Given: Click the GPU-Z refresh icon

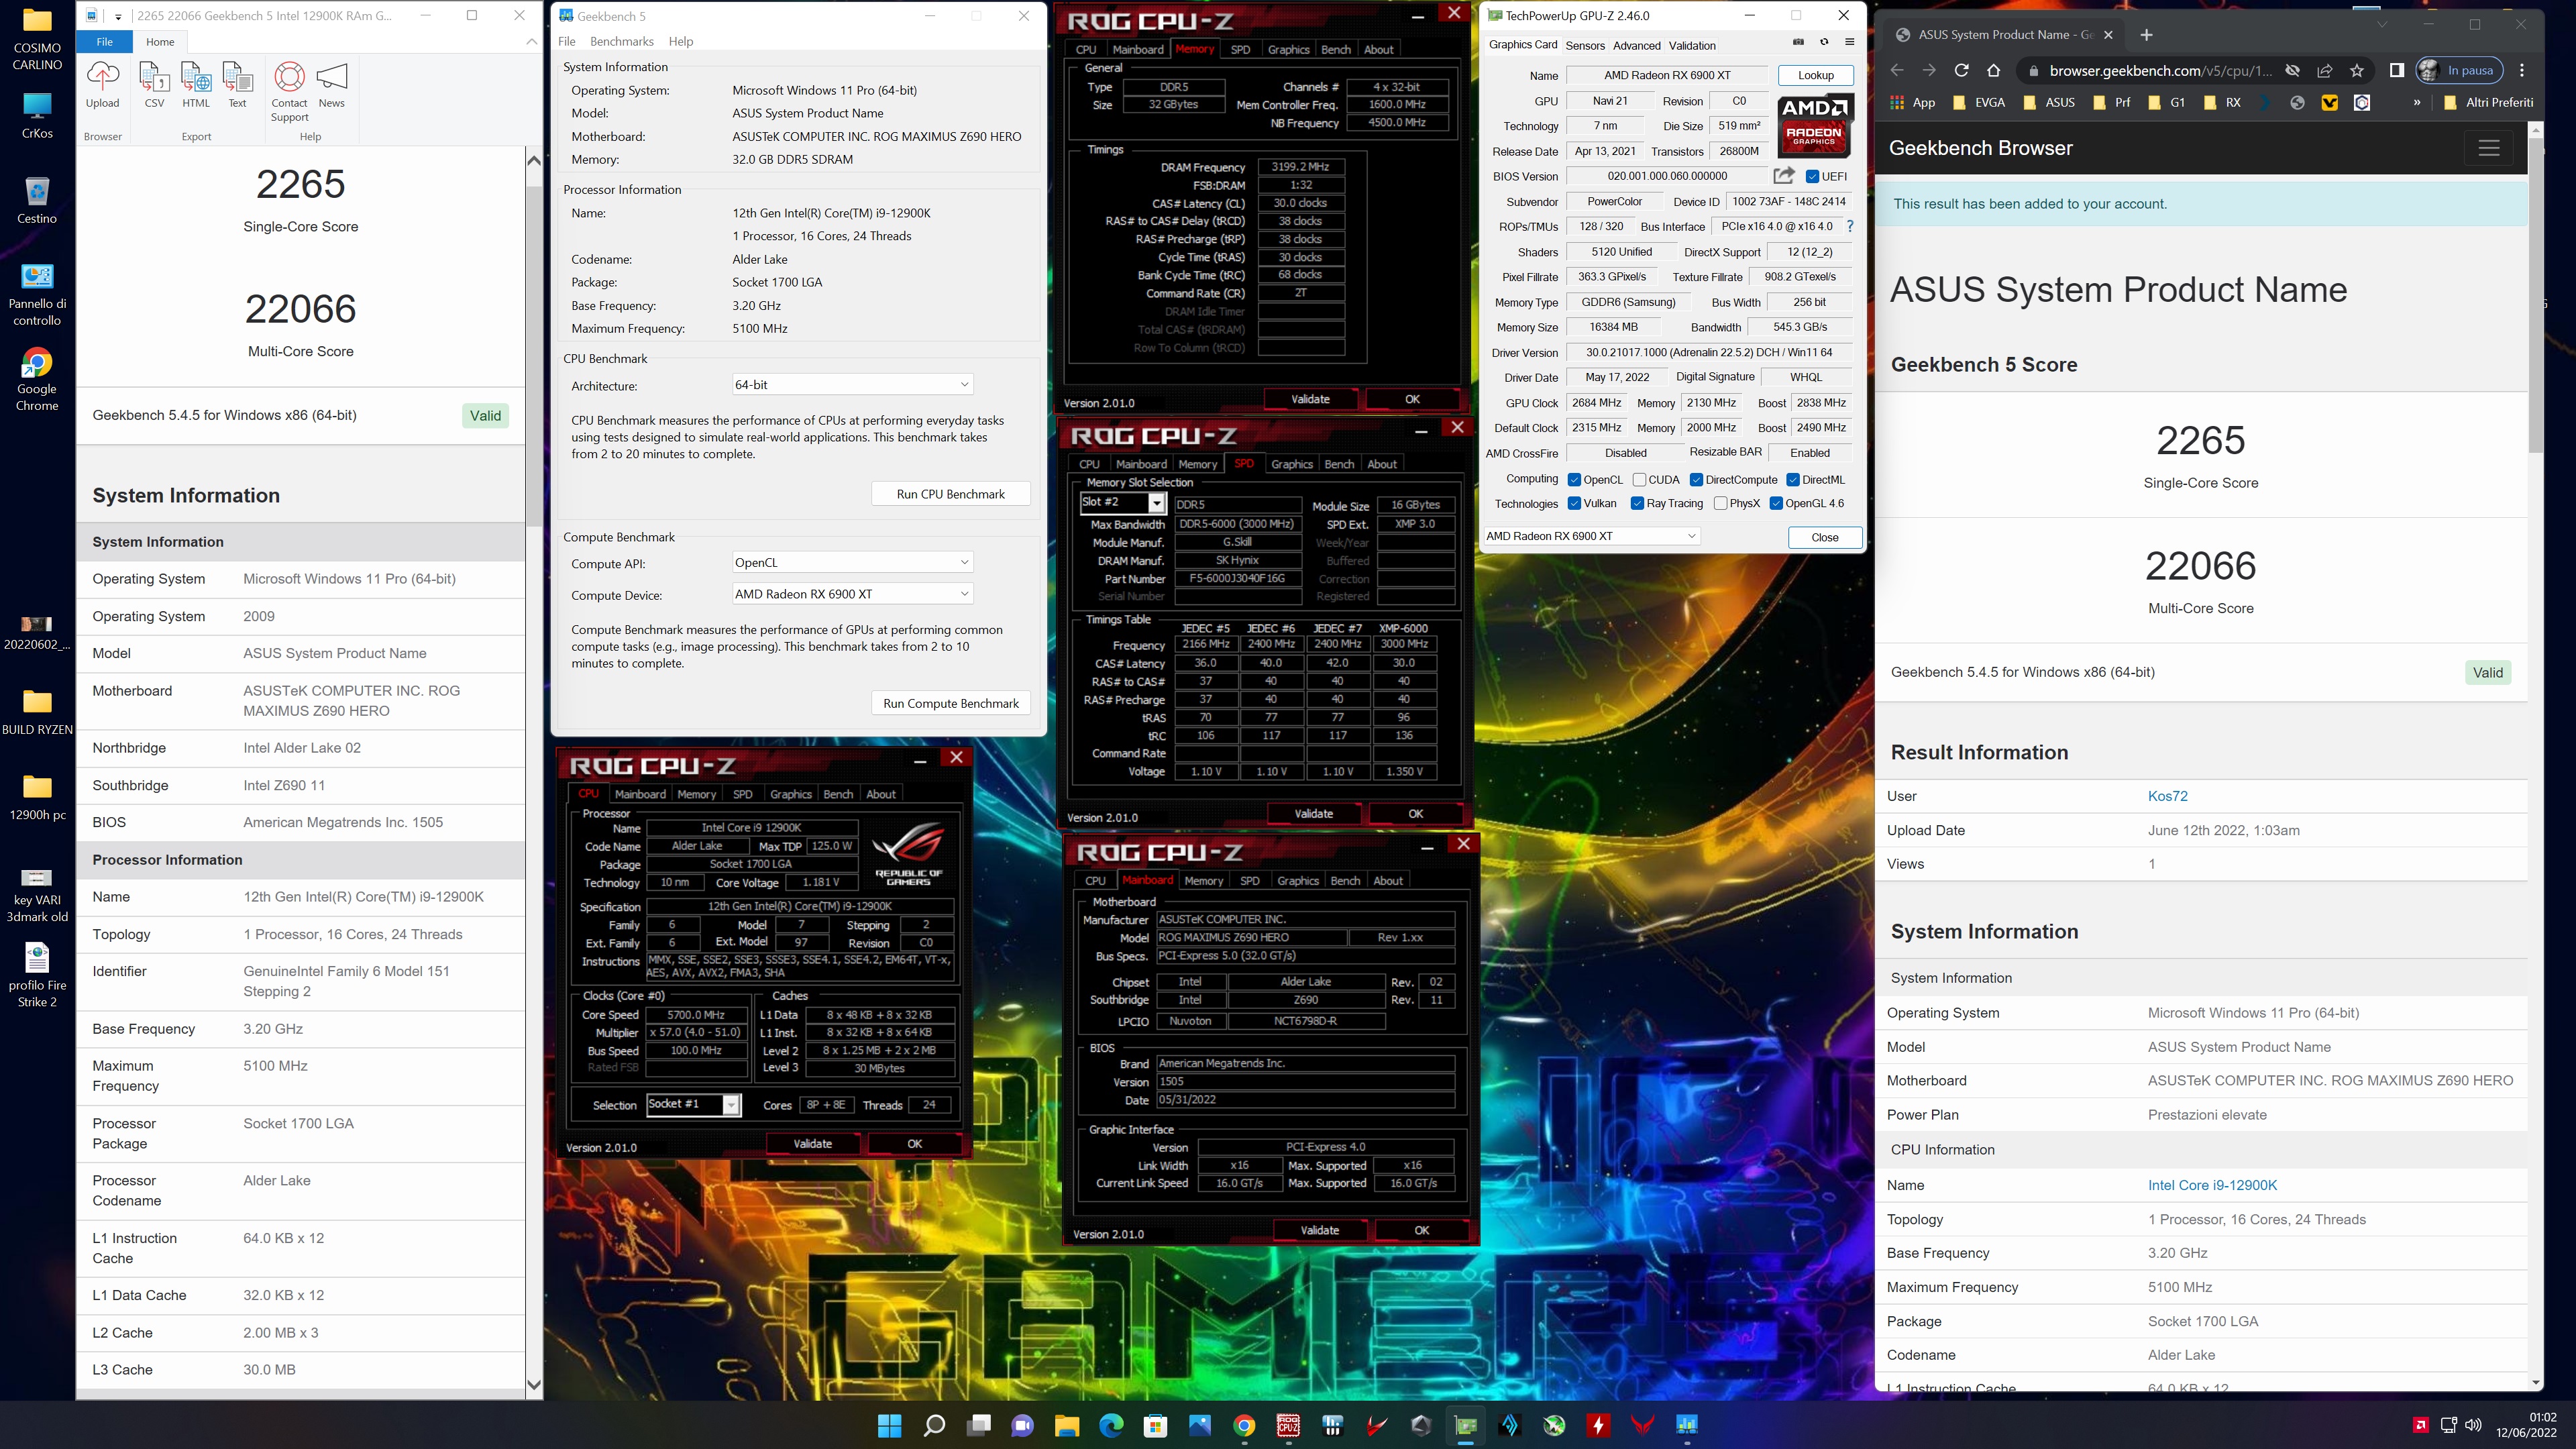Looking at the screenshot, I should tap(1824, 42).
